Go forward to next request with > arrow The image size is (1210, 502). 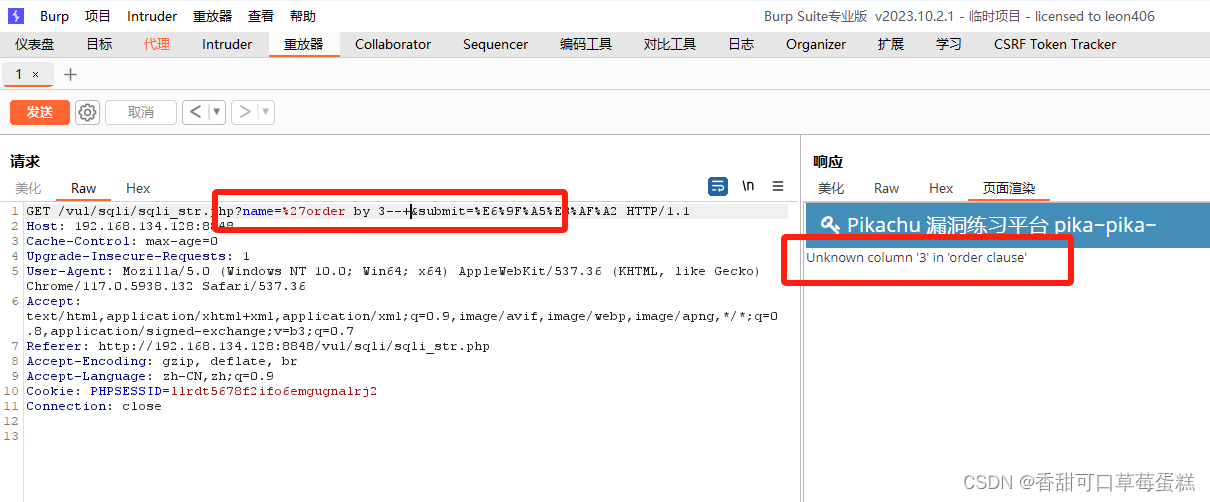pyautogui.click(x=244, y=112)
